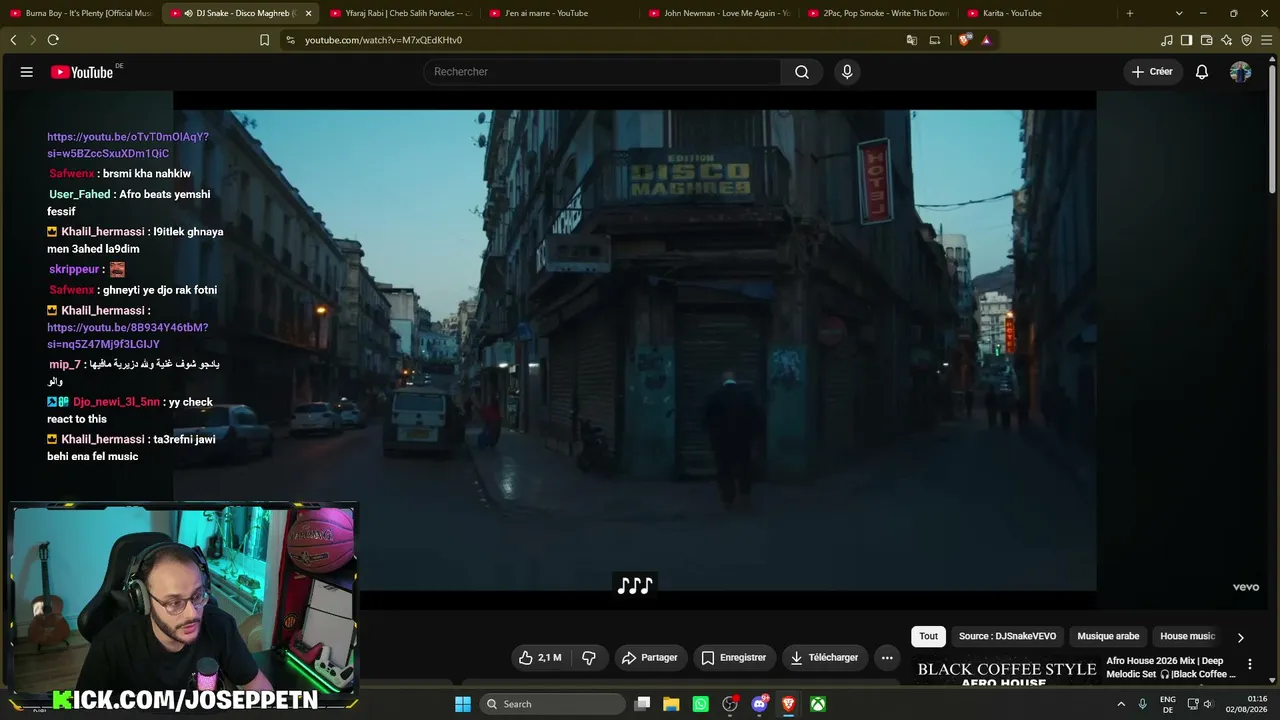Open Discord from the taskbar
This screenshot has width=1280, height=720.
pyautogui.click(x=759, y=704)
